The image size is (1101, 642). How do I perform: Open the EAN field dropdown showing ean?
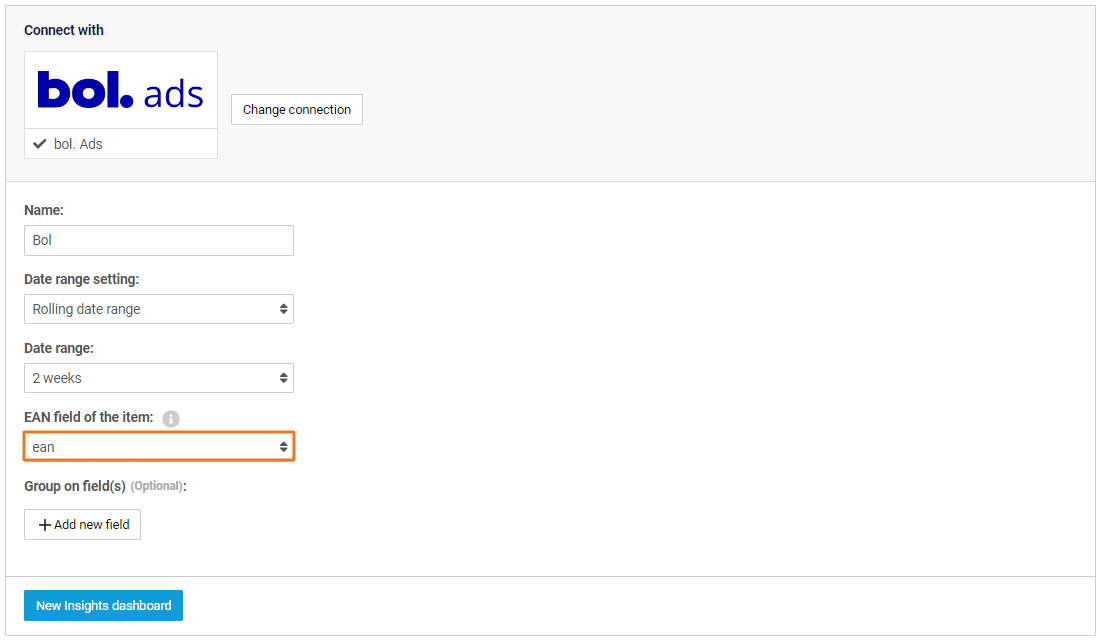pos(159,447)
